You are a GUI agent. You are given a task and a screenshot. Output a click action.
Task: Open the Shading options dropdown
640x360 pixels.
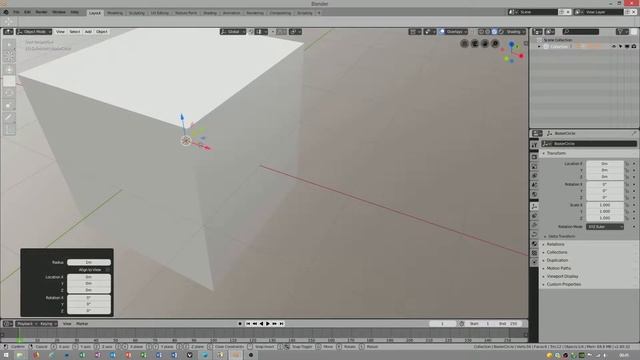click(x=516, y=31)
